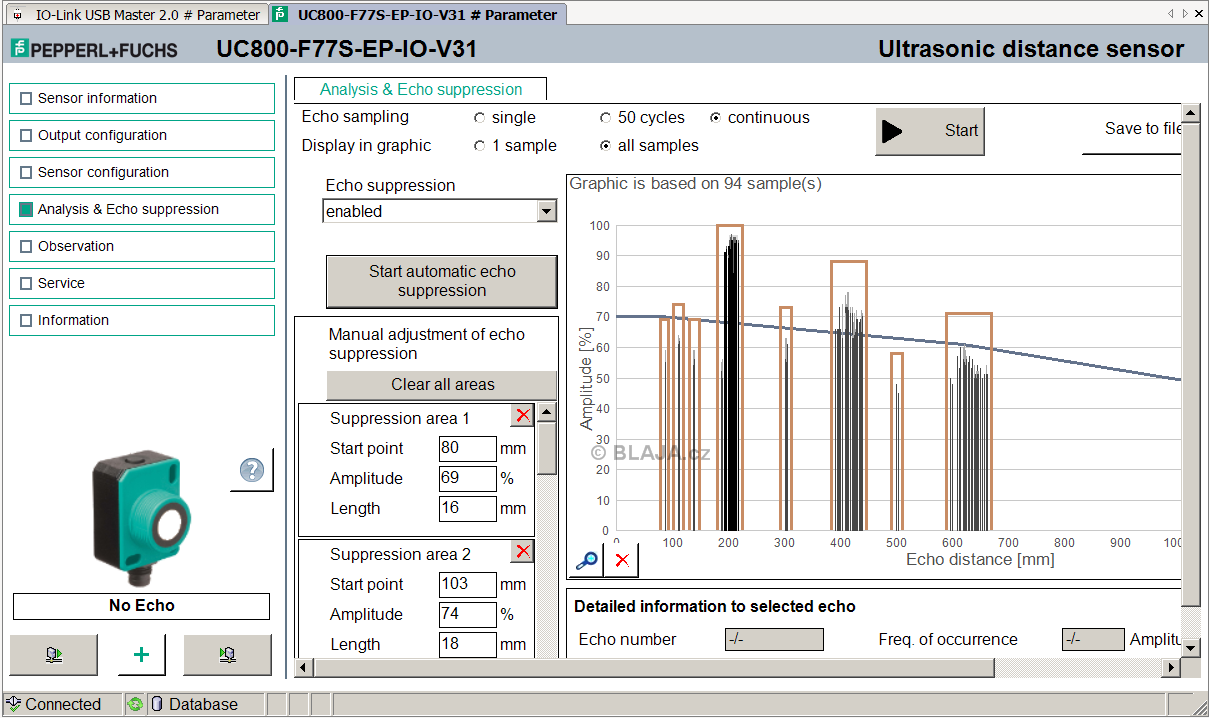Click Save to file button
The image size is (1209, 718).
(1133, 130)
